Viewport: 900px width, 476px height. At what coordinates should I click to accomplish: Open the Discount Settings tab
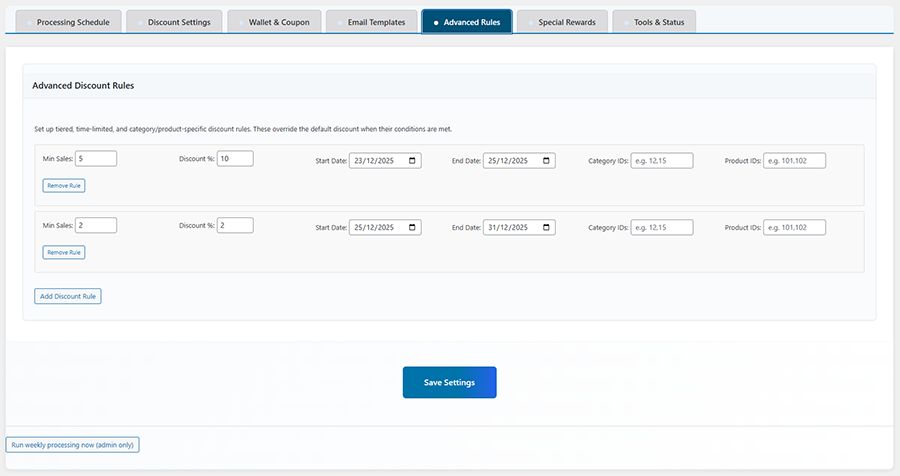[x=174, y=22]
